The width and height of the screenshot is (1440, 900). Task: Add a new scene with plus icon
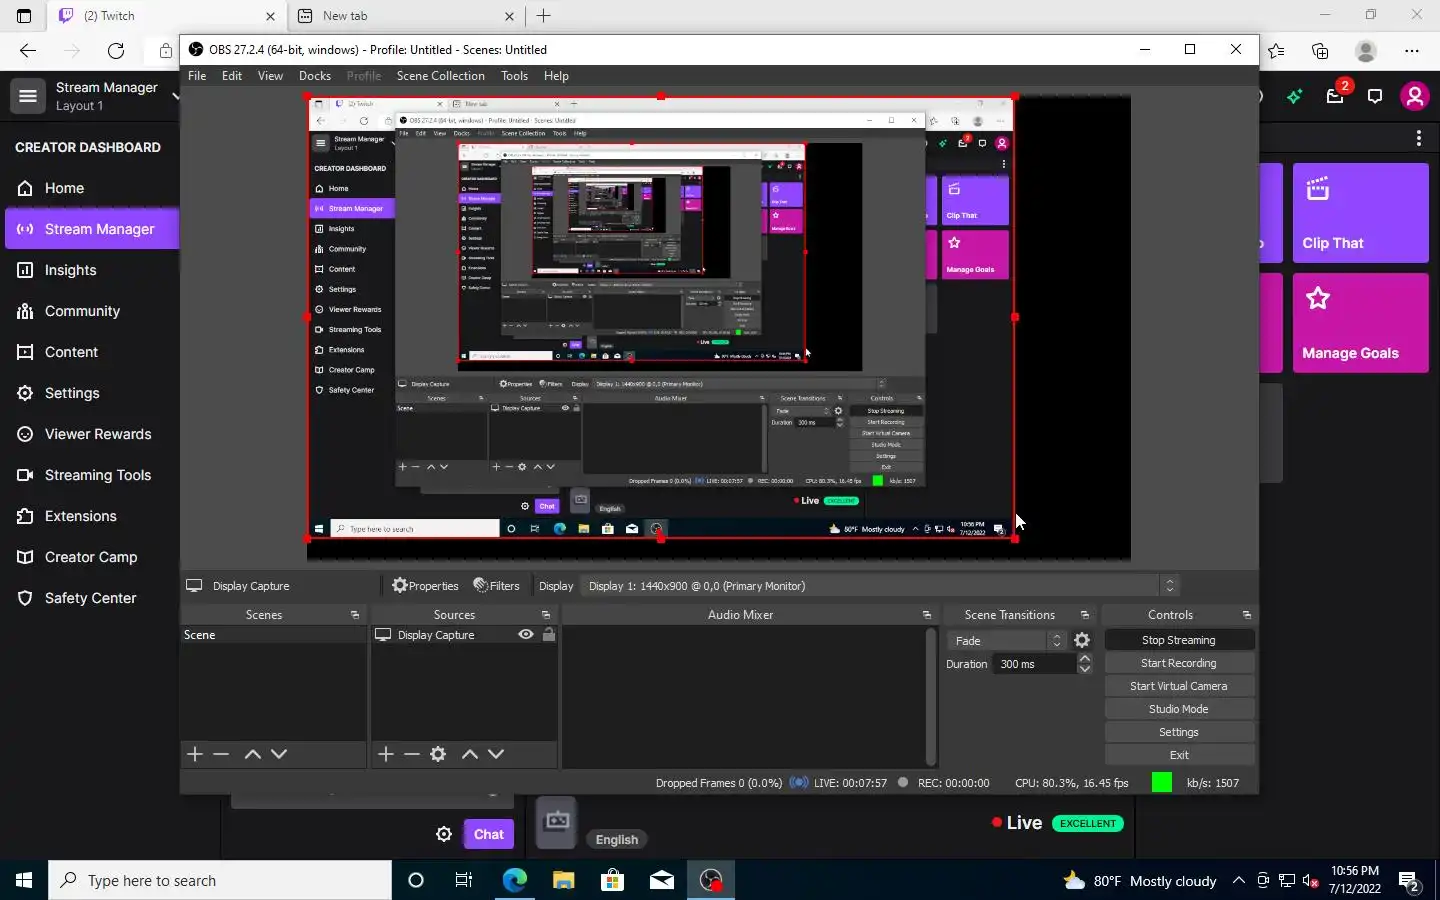pos(195,754)
